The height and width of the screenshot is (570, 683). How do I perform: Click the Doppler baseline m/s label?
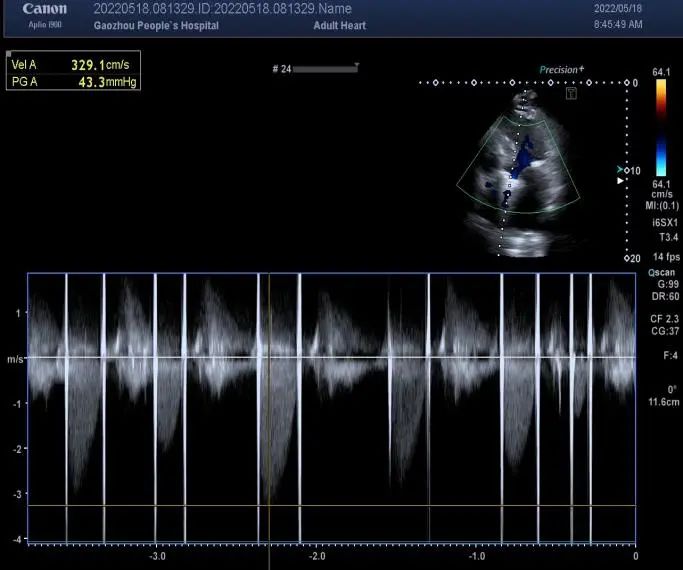[15, 358]
